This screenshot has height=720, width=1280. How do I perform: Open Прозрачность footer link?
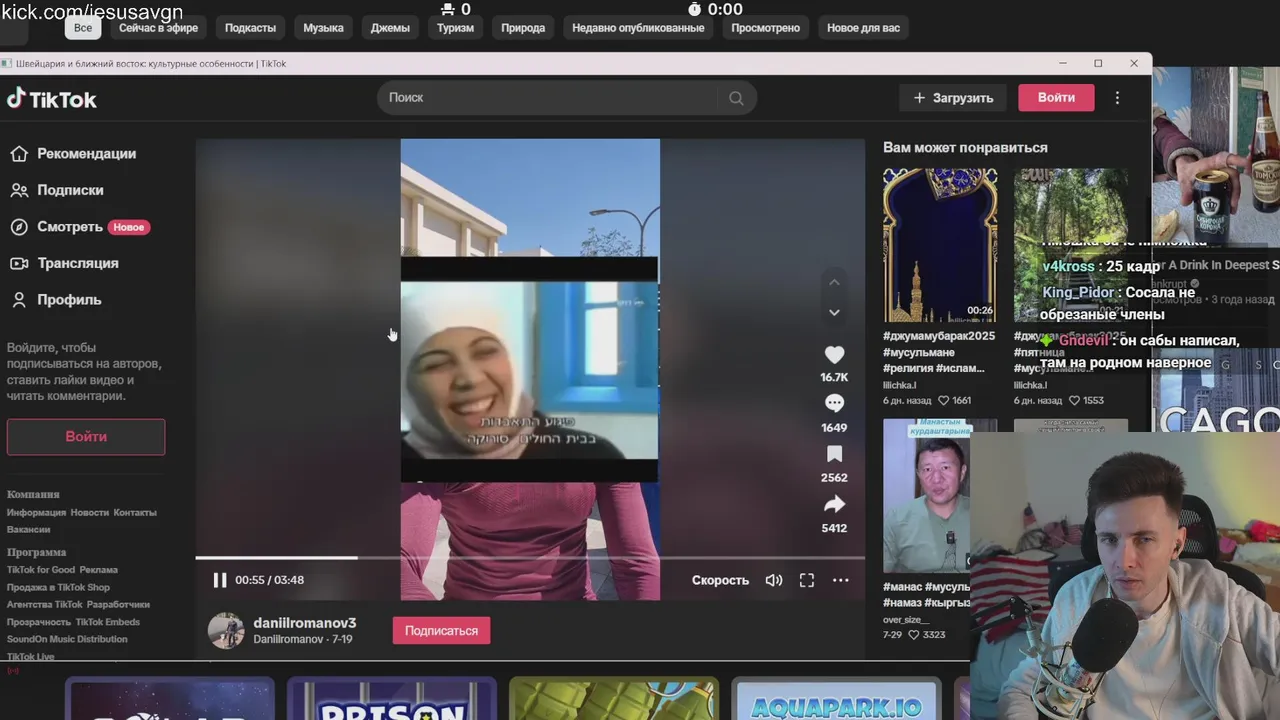click(39, 622)
